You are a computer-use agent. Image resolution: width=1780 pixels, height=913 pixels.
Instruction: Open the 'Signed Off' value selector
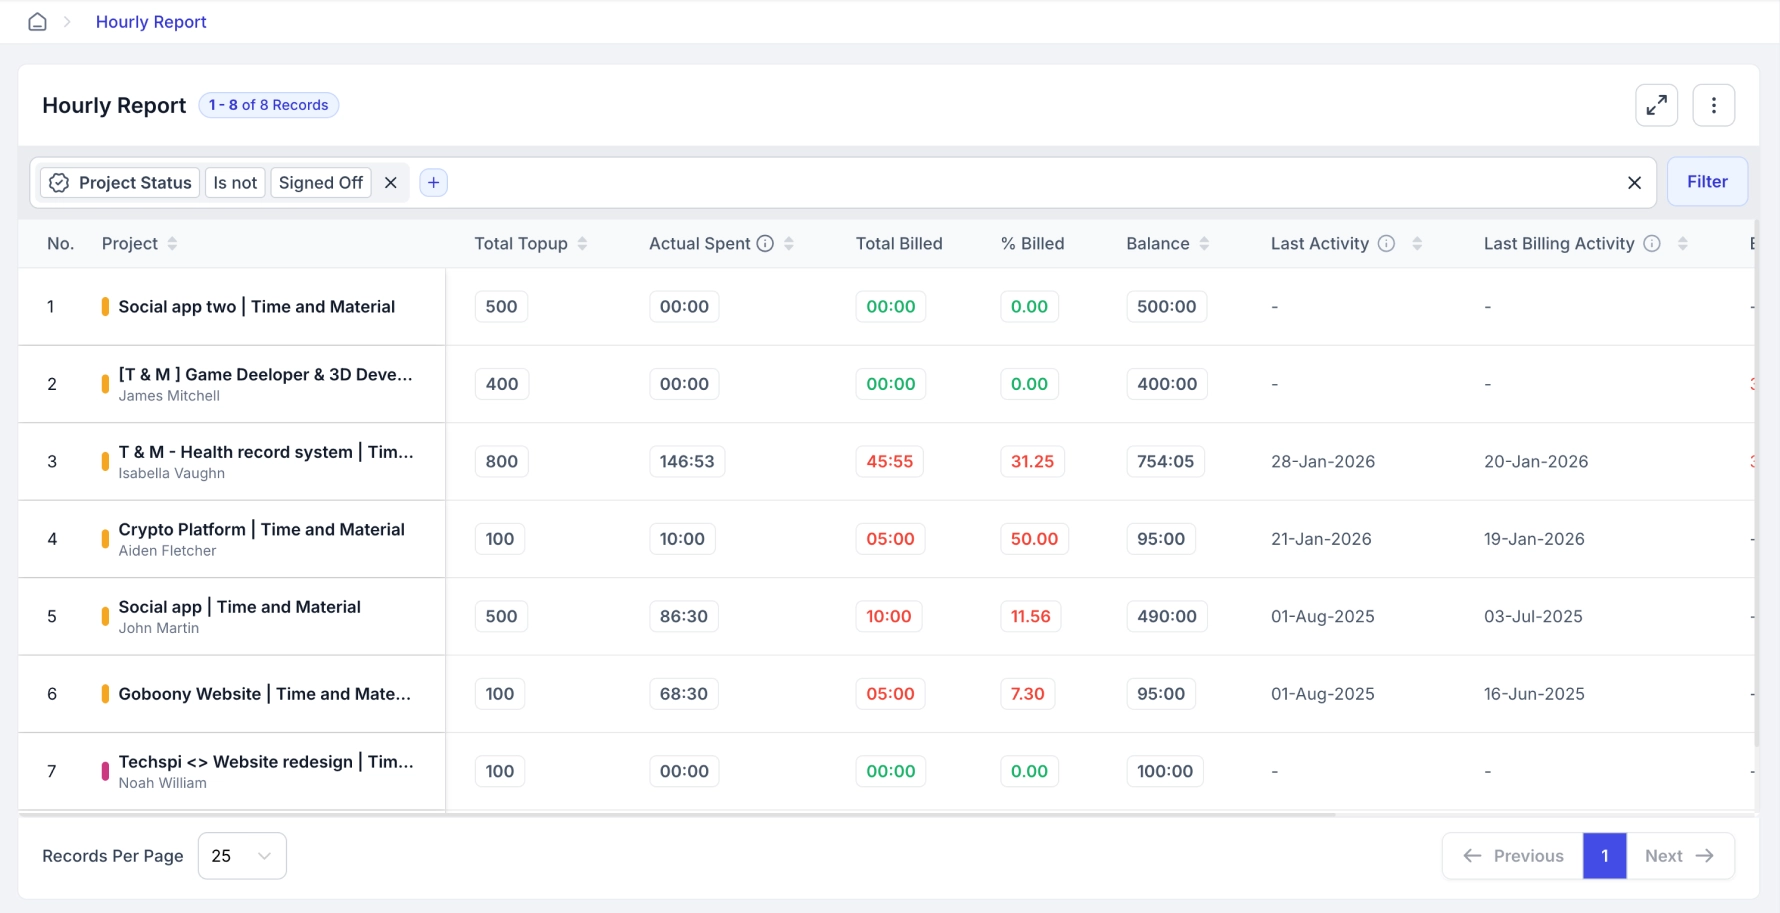tap(320, 182)
